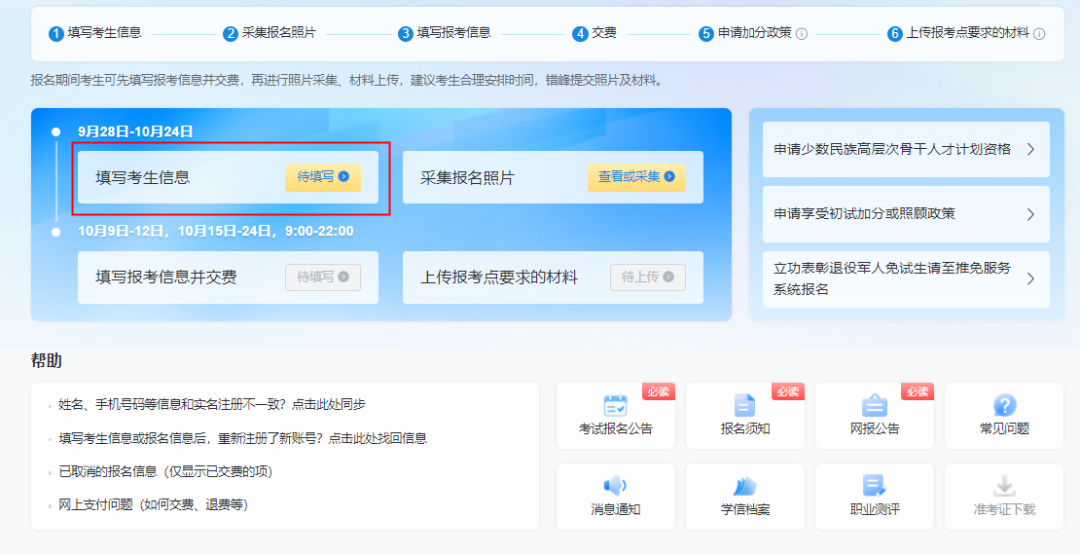Click info icon next to 申请加分政策
This screenshot has width=1080, height=555.
coord(802,34)
